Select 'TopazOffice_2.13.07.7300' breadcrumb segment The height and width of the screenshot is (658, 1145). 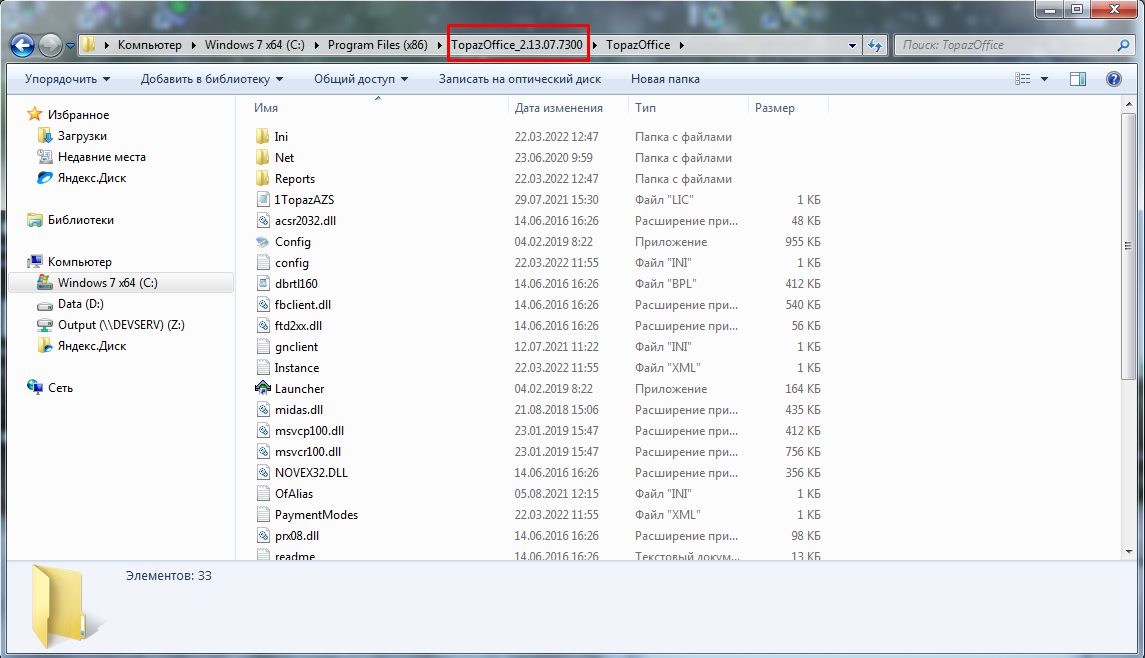click(517, 45)
